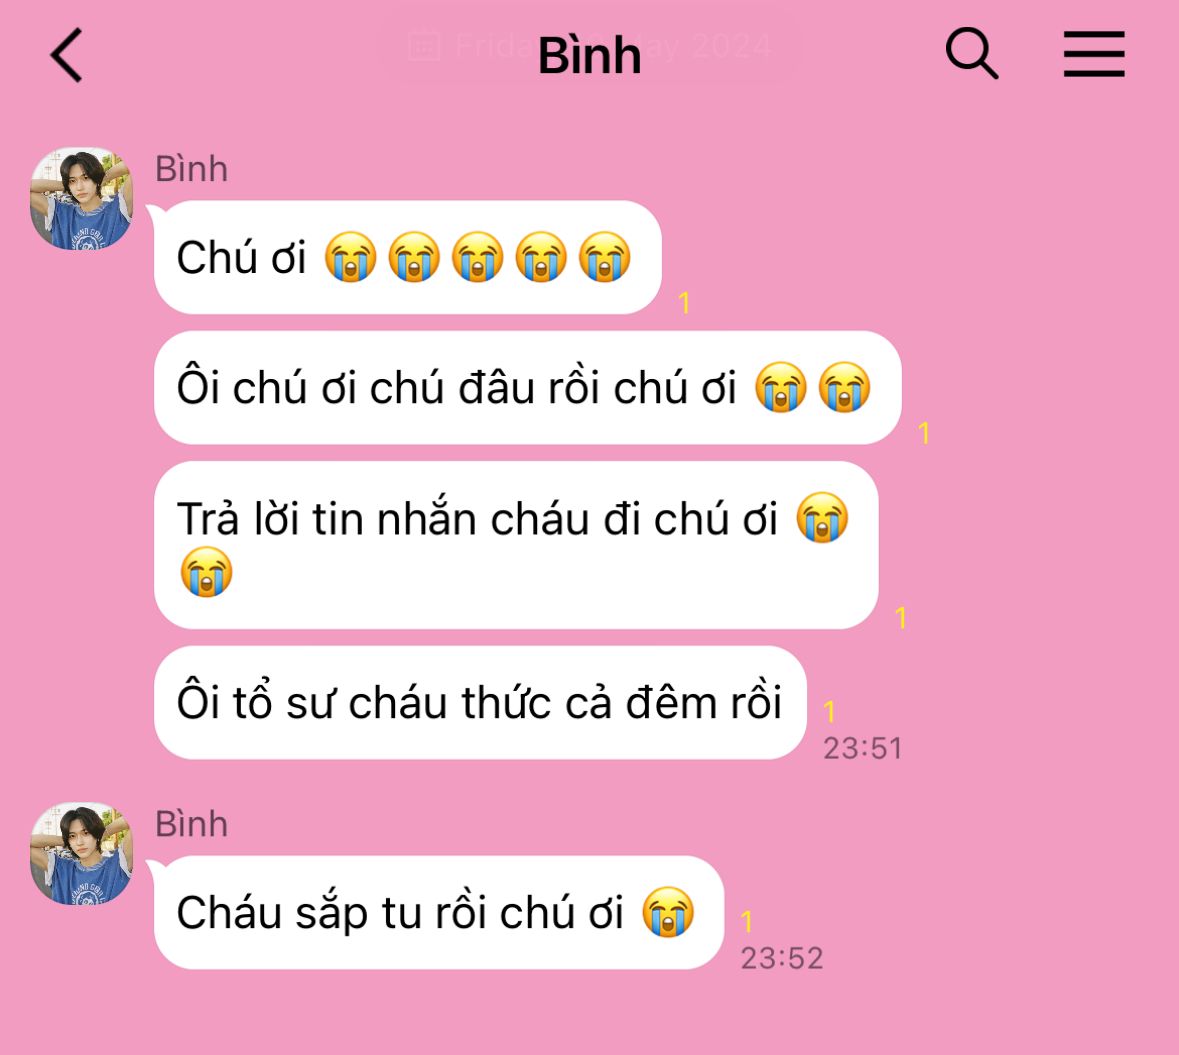
Task: Tap the 23:52 timestamp
Action: pyautogui.click(x=782, y=958)
